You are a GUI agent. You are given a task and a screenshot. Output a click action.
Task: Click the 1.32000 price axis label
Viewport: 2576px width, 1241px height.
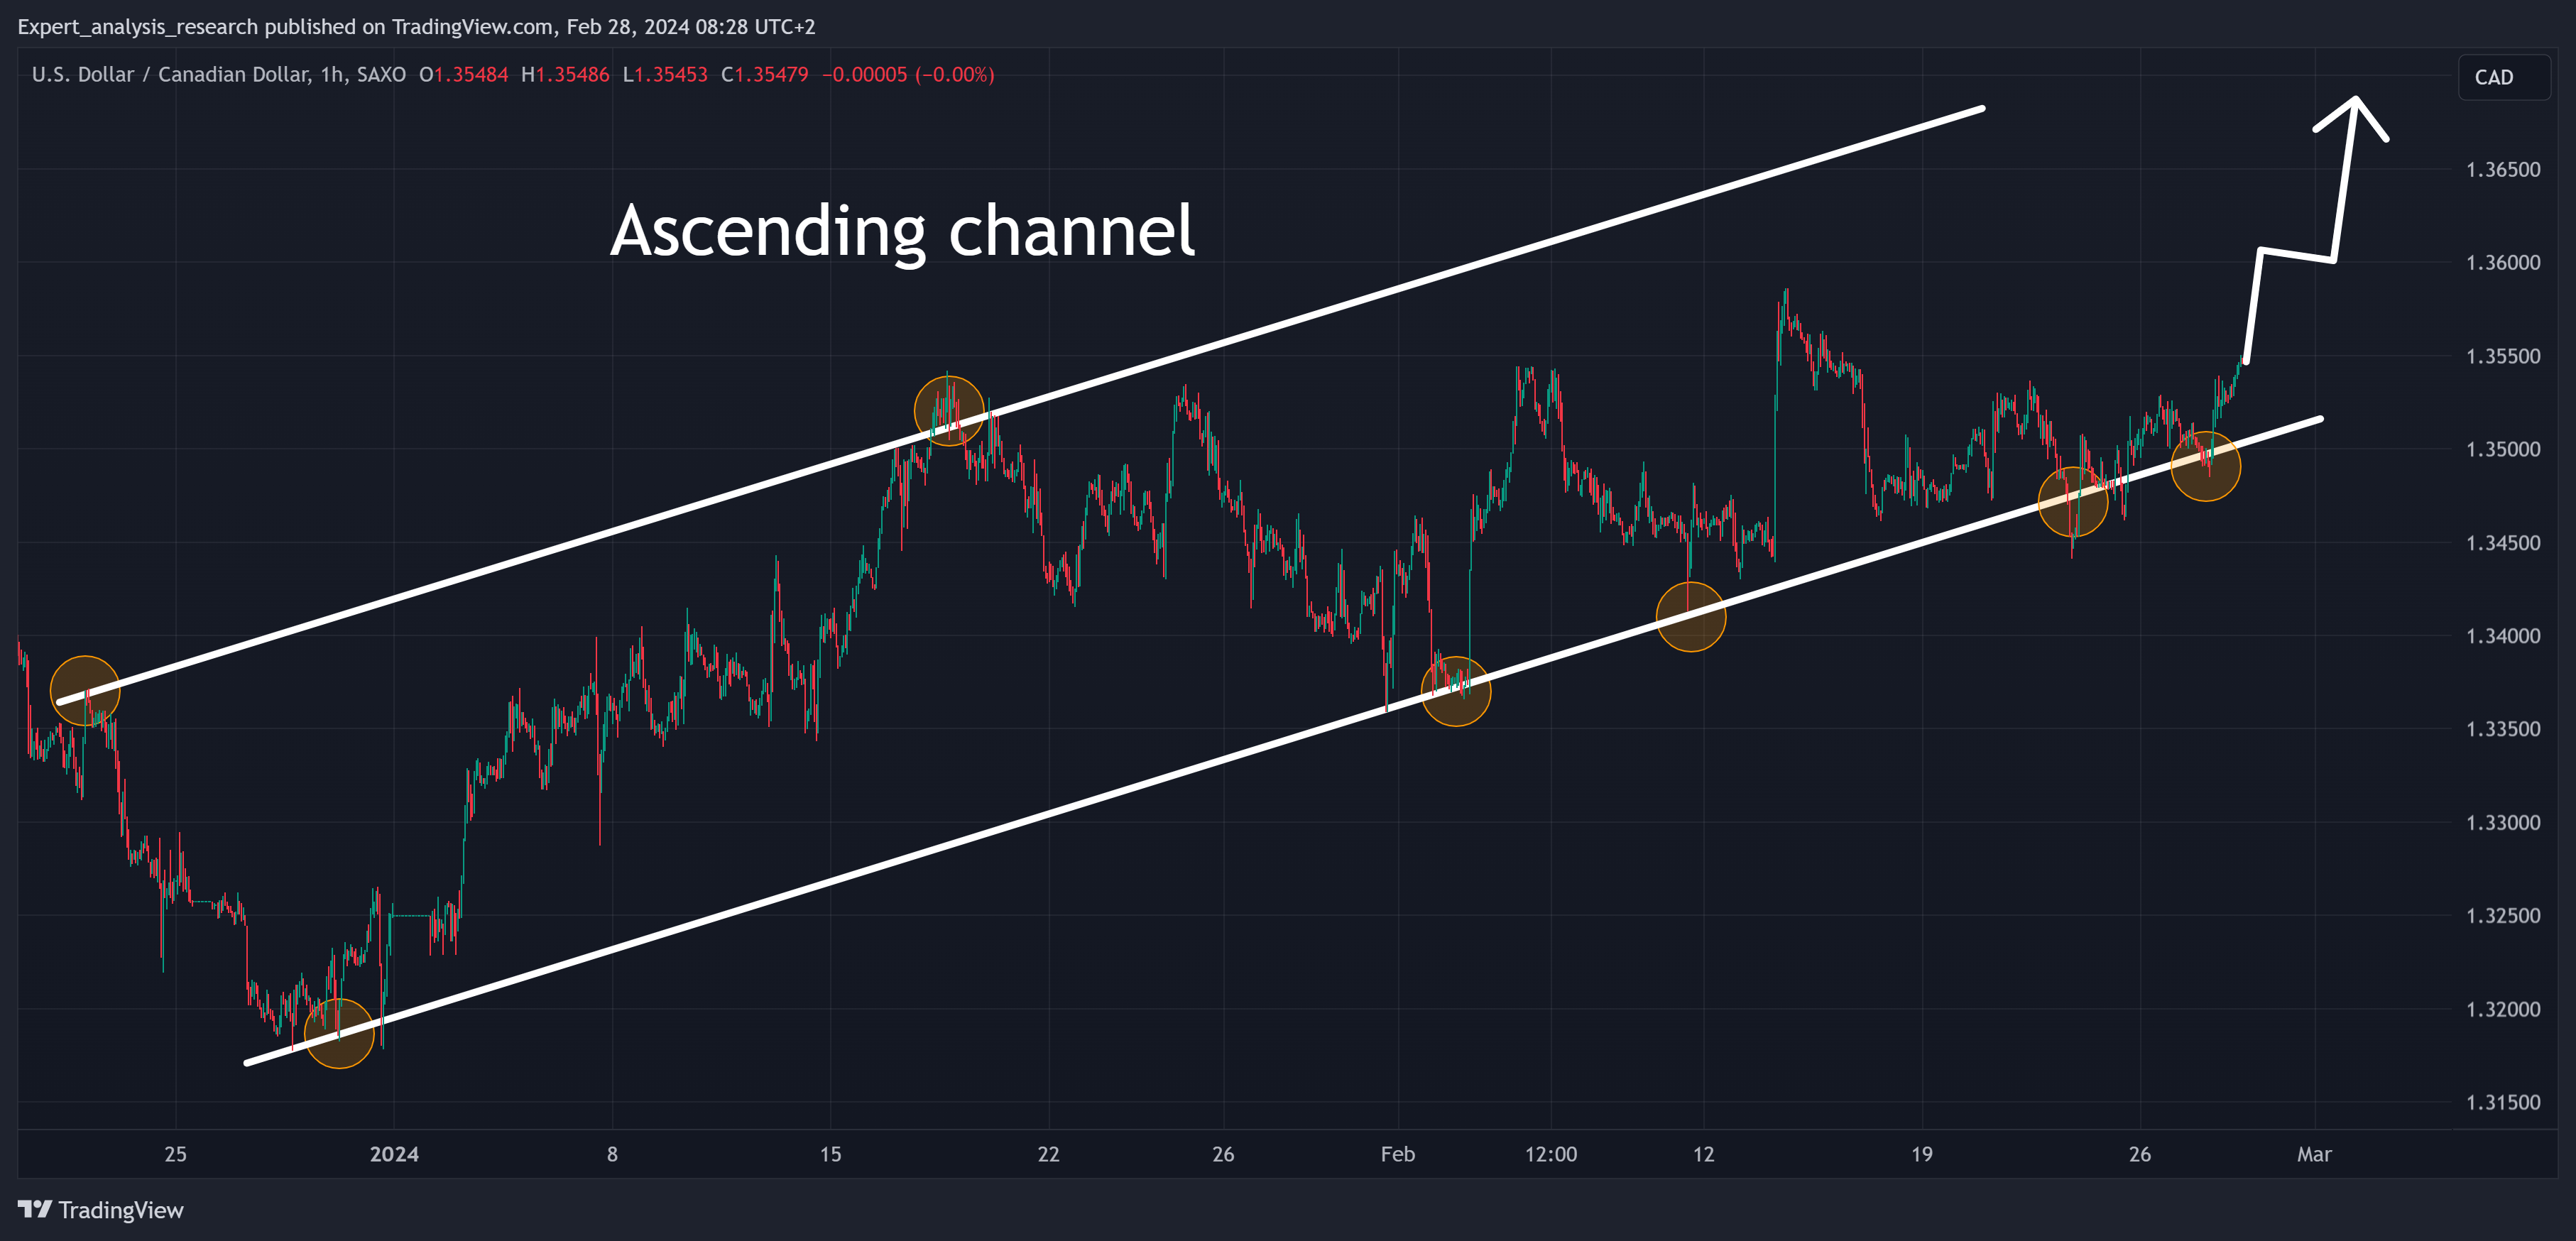coord(2503,1009)
